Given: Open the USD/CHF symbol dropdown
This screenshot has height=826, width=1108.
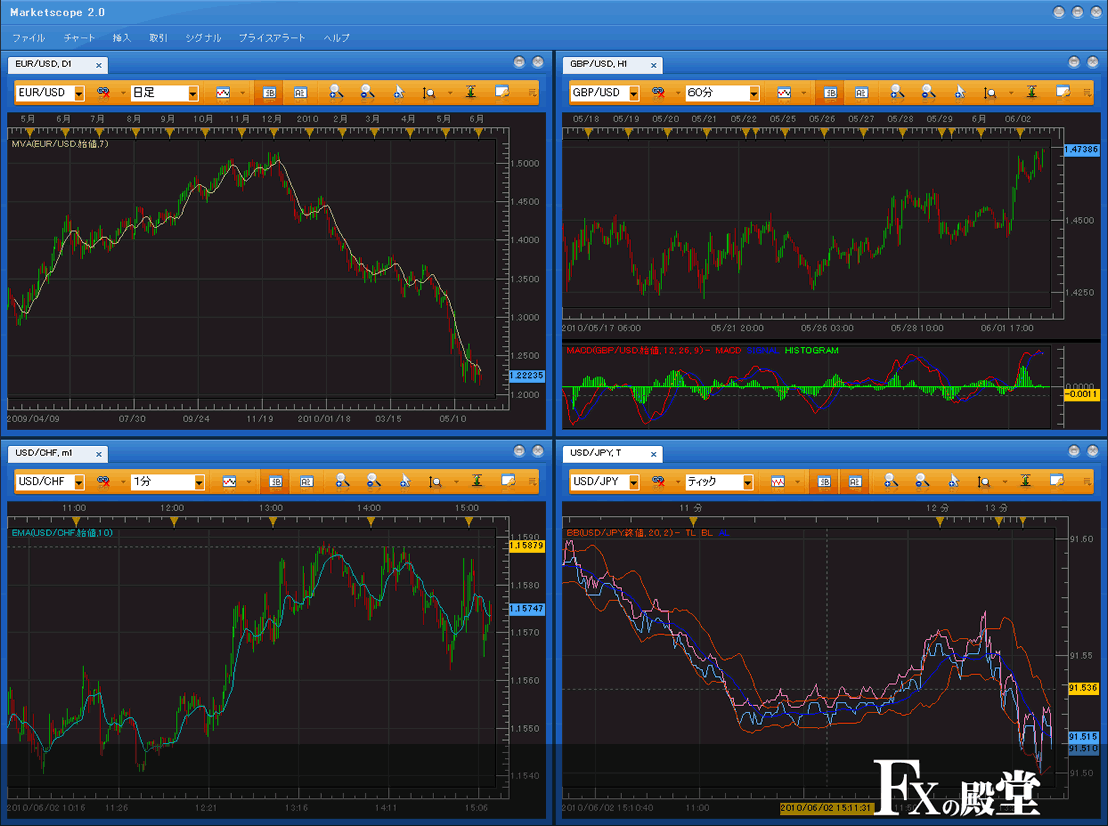Looking at the screenshot, I should click(79, 482).
